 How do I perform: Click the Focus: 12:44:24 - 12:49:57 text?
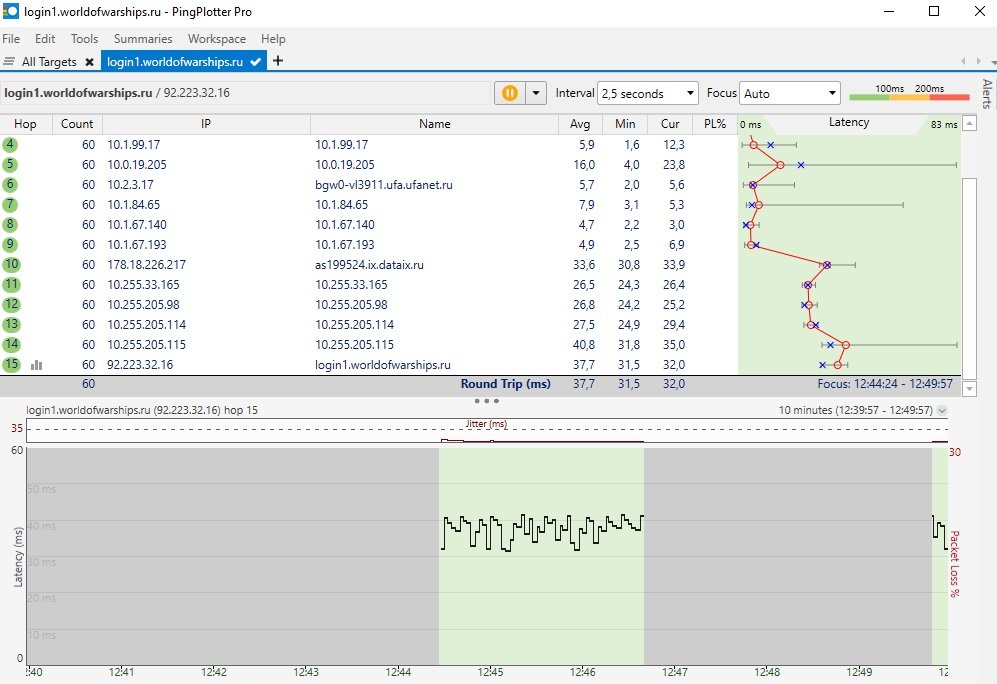(885, 384)
